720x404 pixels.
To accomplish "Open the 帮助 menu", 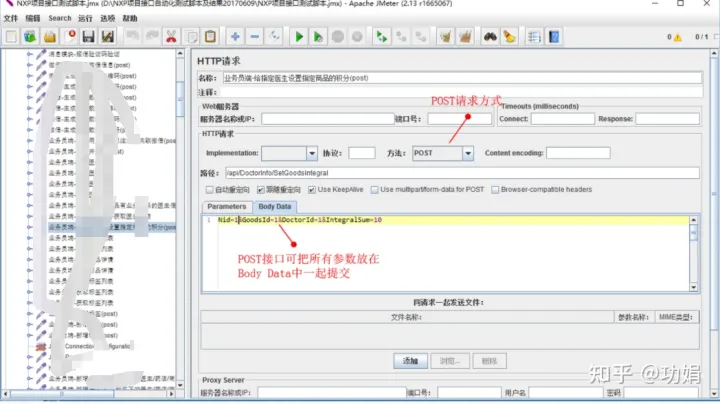I will (x=130, y=18).
